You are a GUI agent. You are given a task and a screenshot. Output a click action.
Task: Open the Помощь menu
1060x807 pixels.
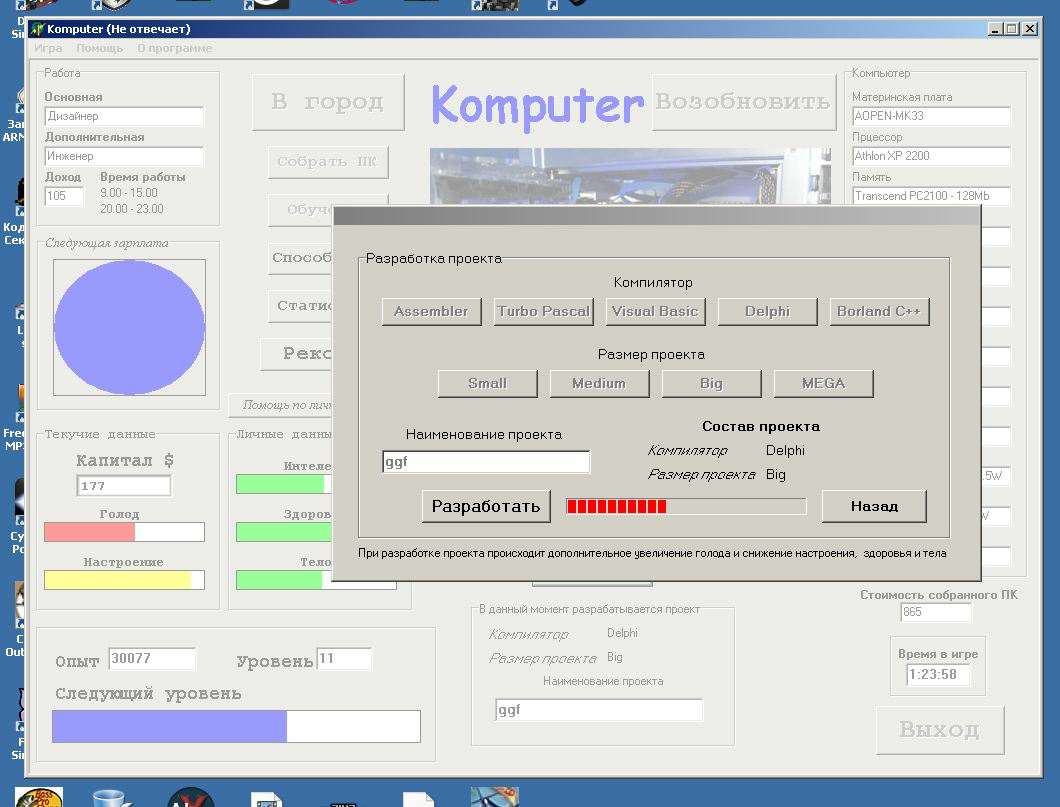[x=99, y=48]
